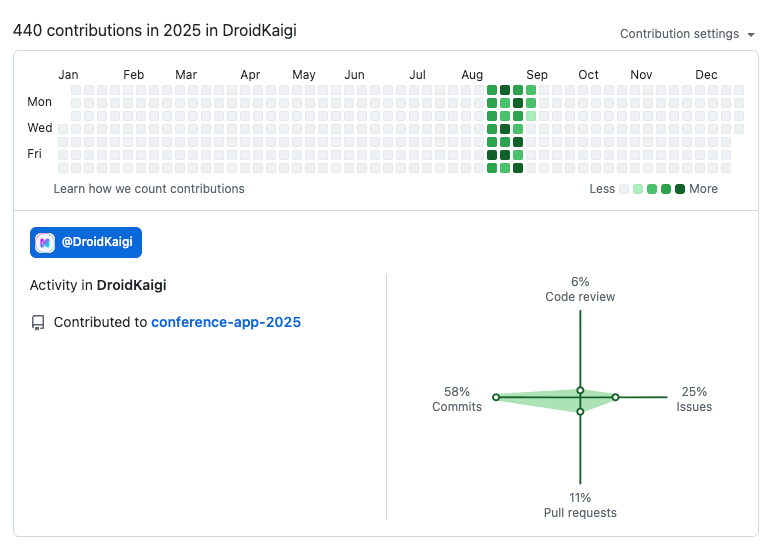780x556 pixels.
Task: Click the '11% Pull requests' label
Action: [x=580, y=505]
